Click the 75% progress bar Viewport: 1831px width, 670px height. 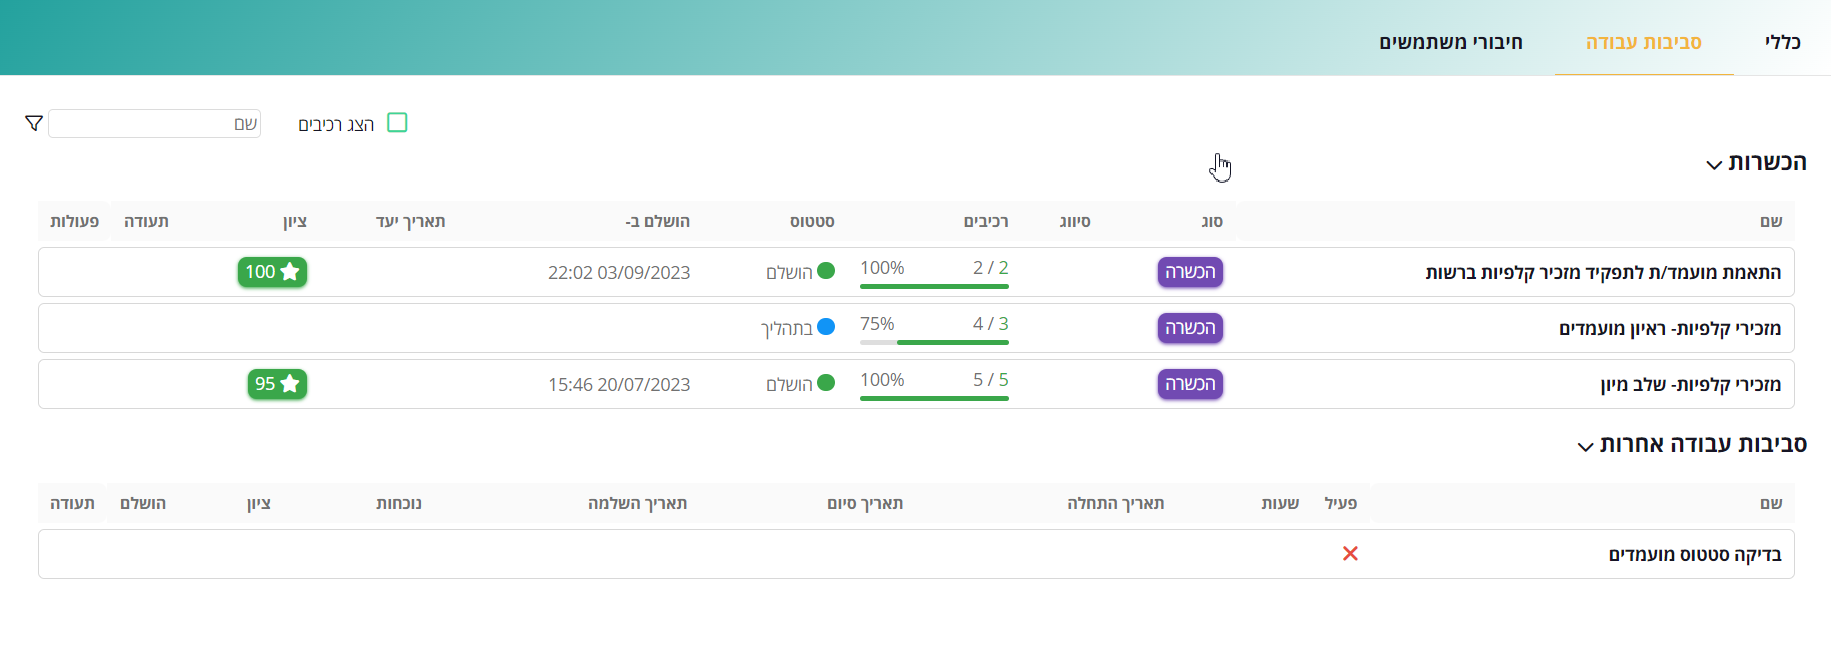pyautogui.click(x=934, y=342)
